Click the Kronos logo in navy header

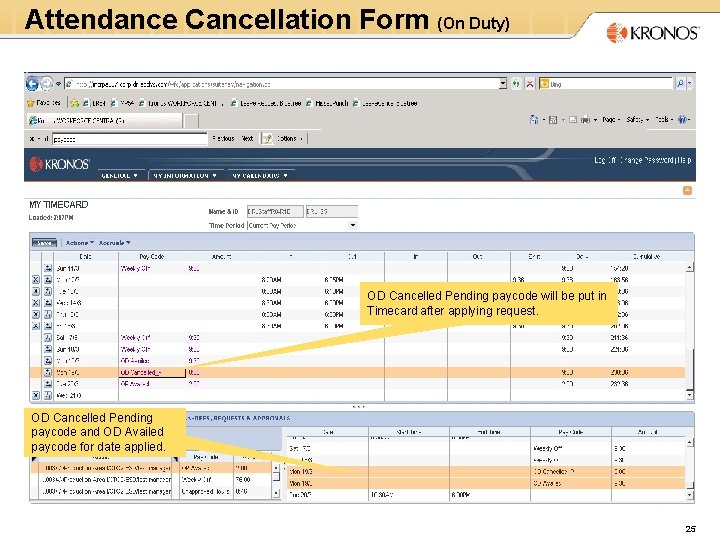(59, 164)
